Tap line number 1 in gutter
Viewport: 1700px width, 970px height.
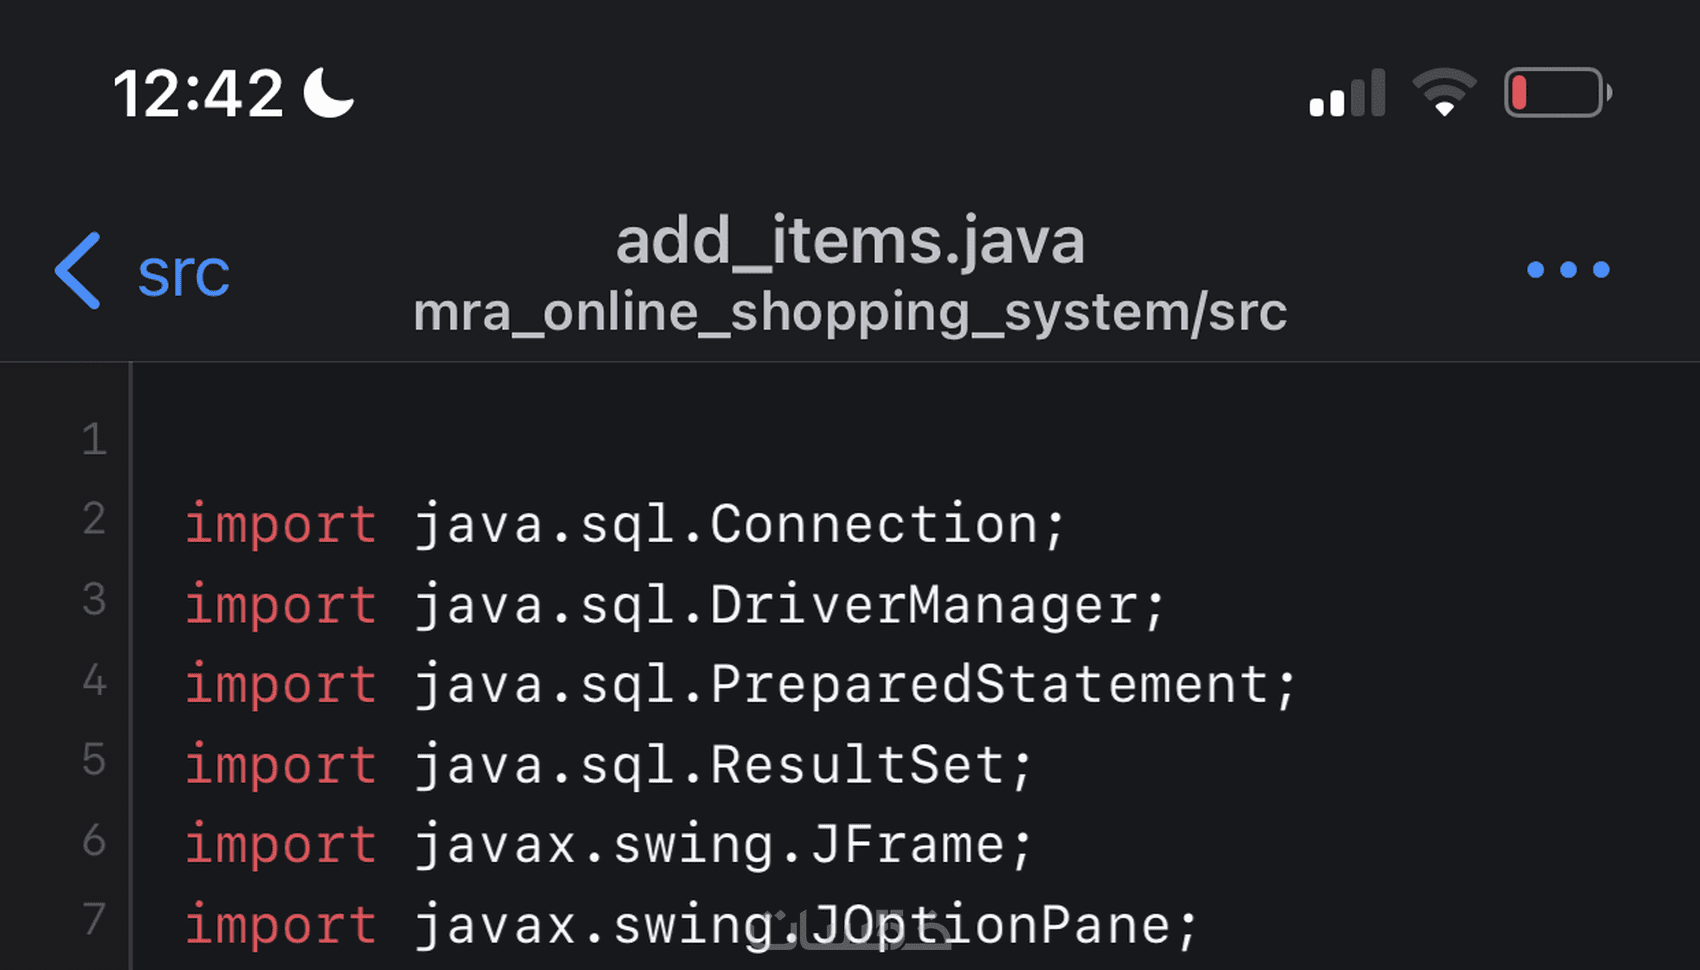click(94, 440)
